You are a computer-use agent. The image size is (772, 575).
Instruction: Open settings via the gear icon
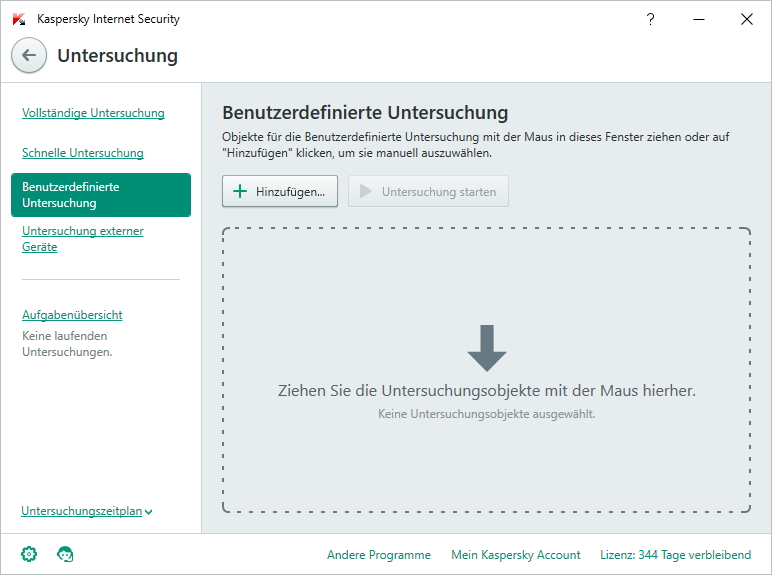pos(29,554)
